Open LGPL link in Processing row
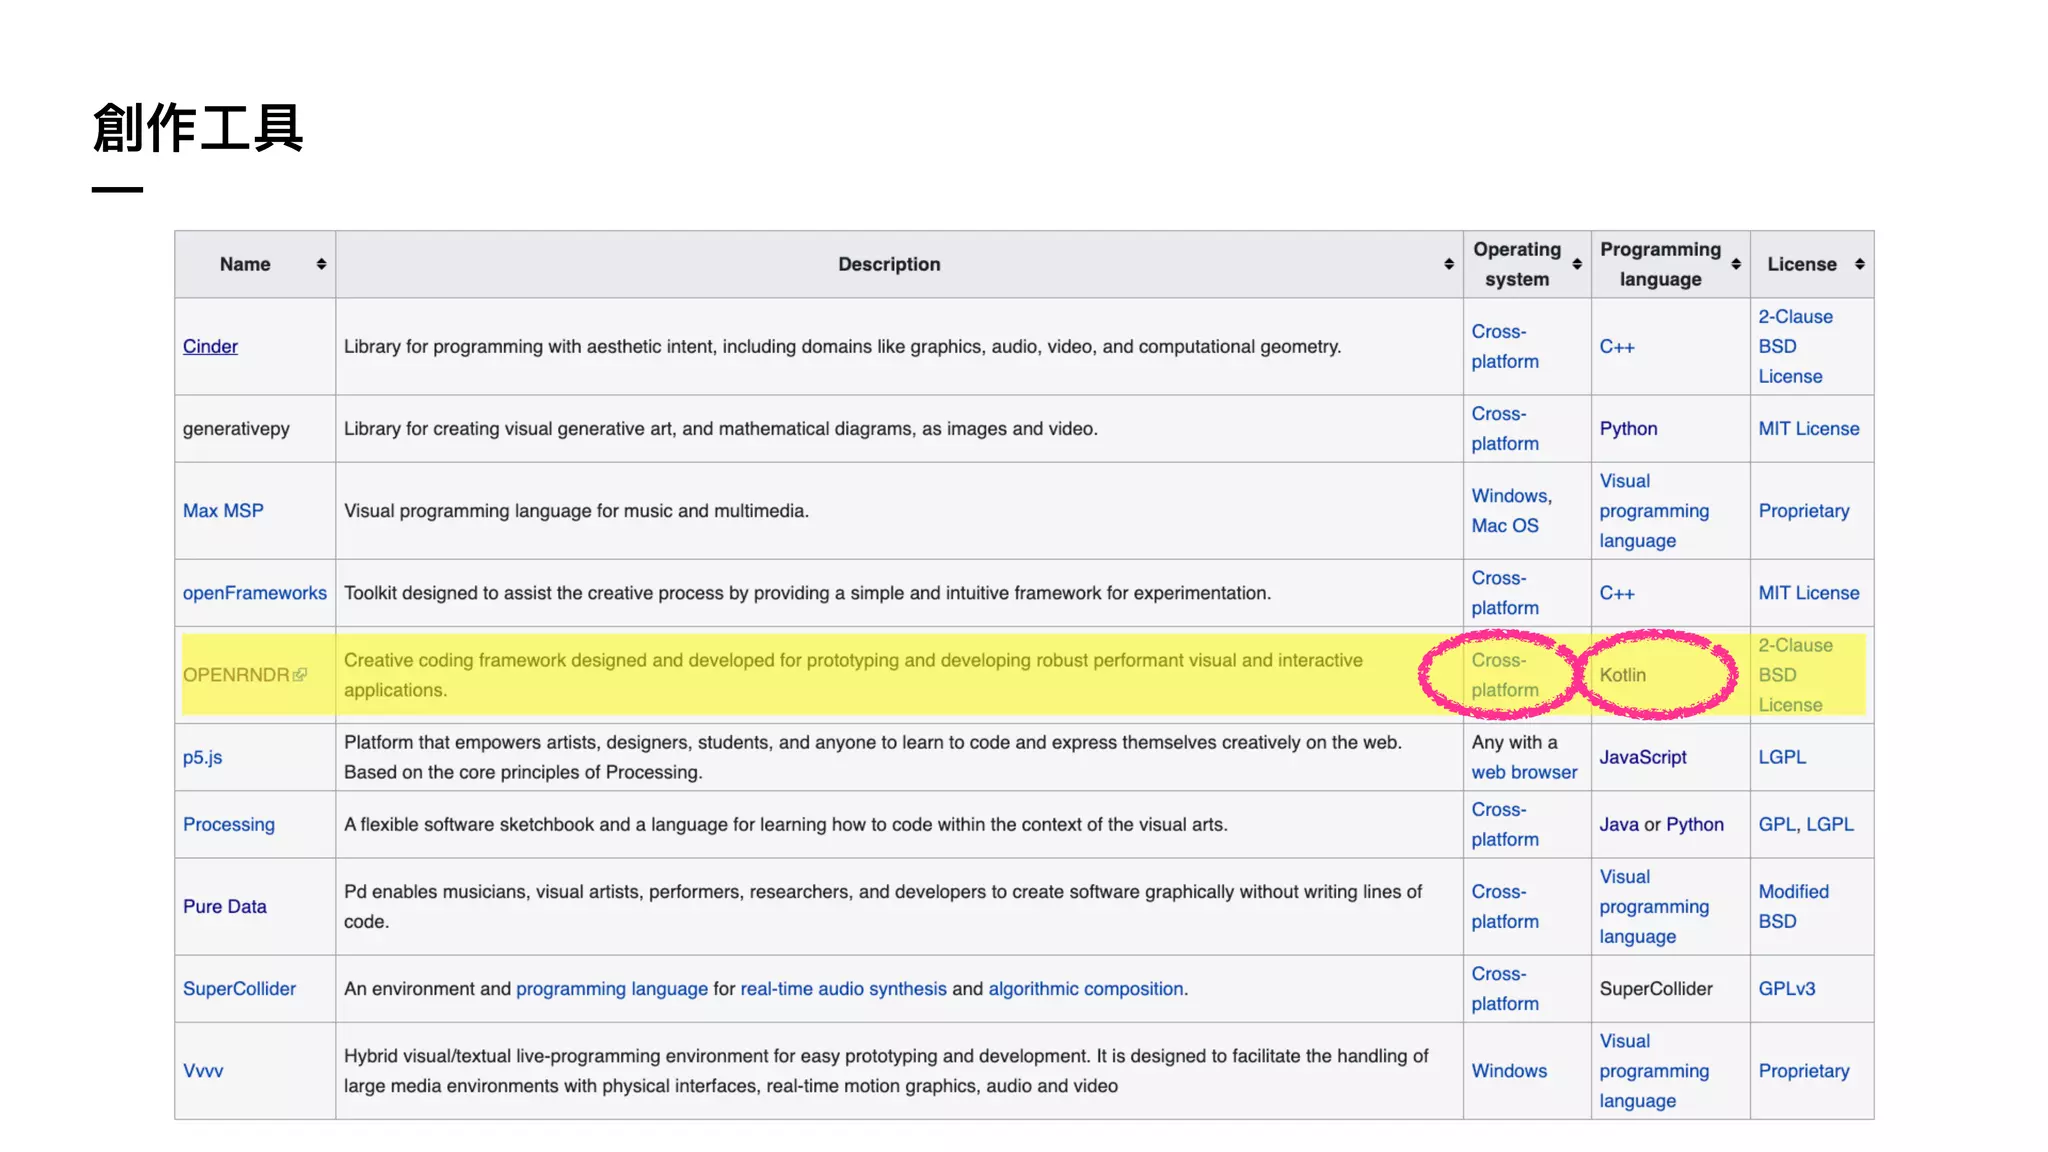 pyautogui.click(x=1830, y=824)
